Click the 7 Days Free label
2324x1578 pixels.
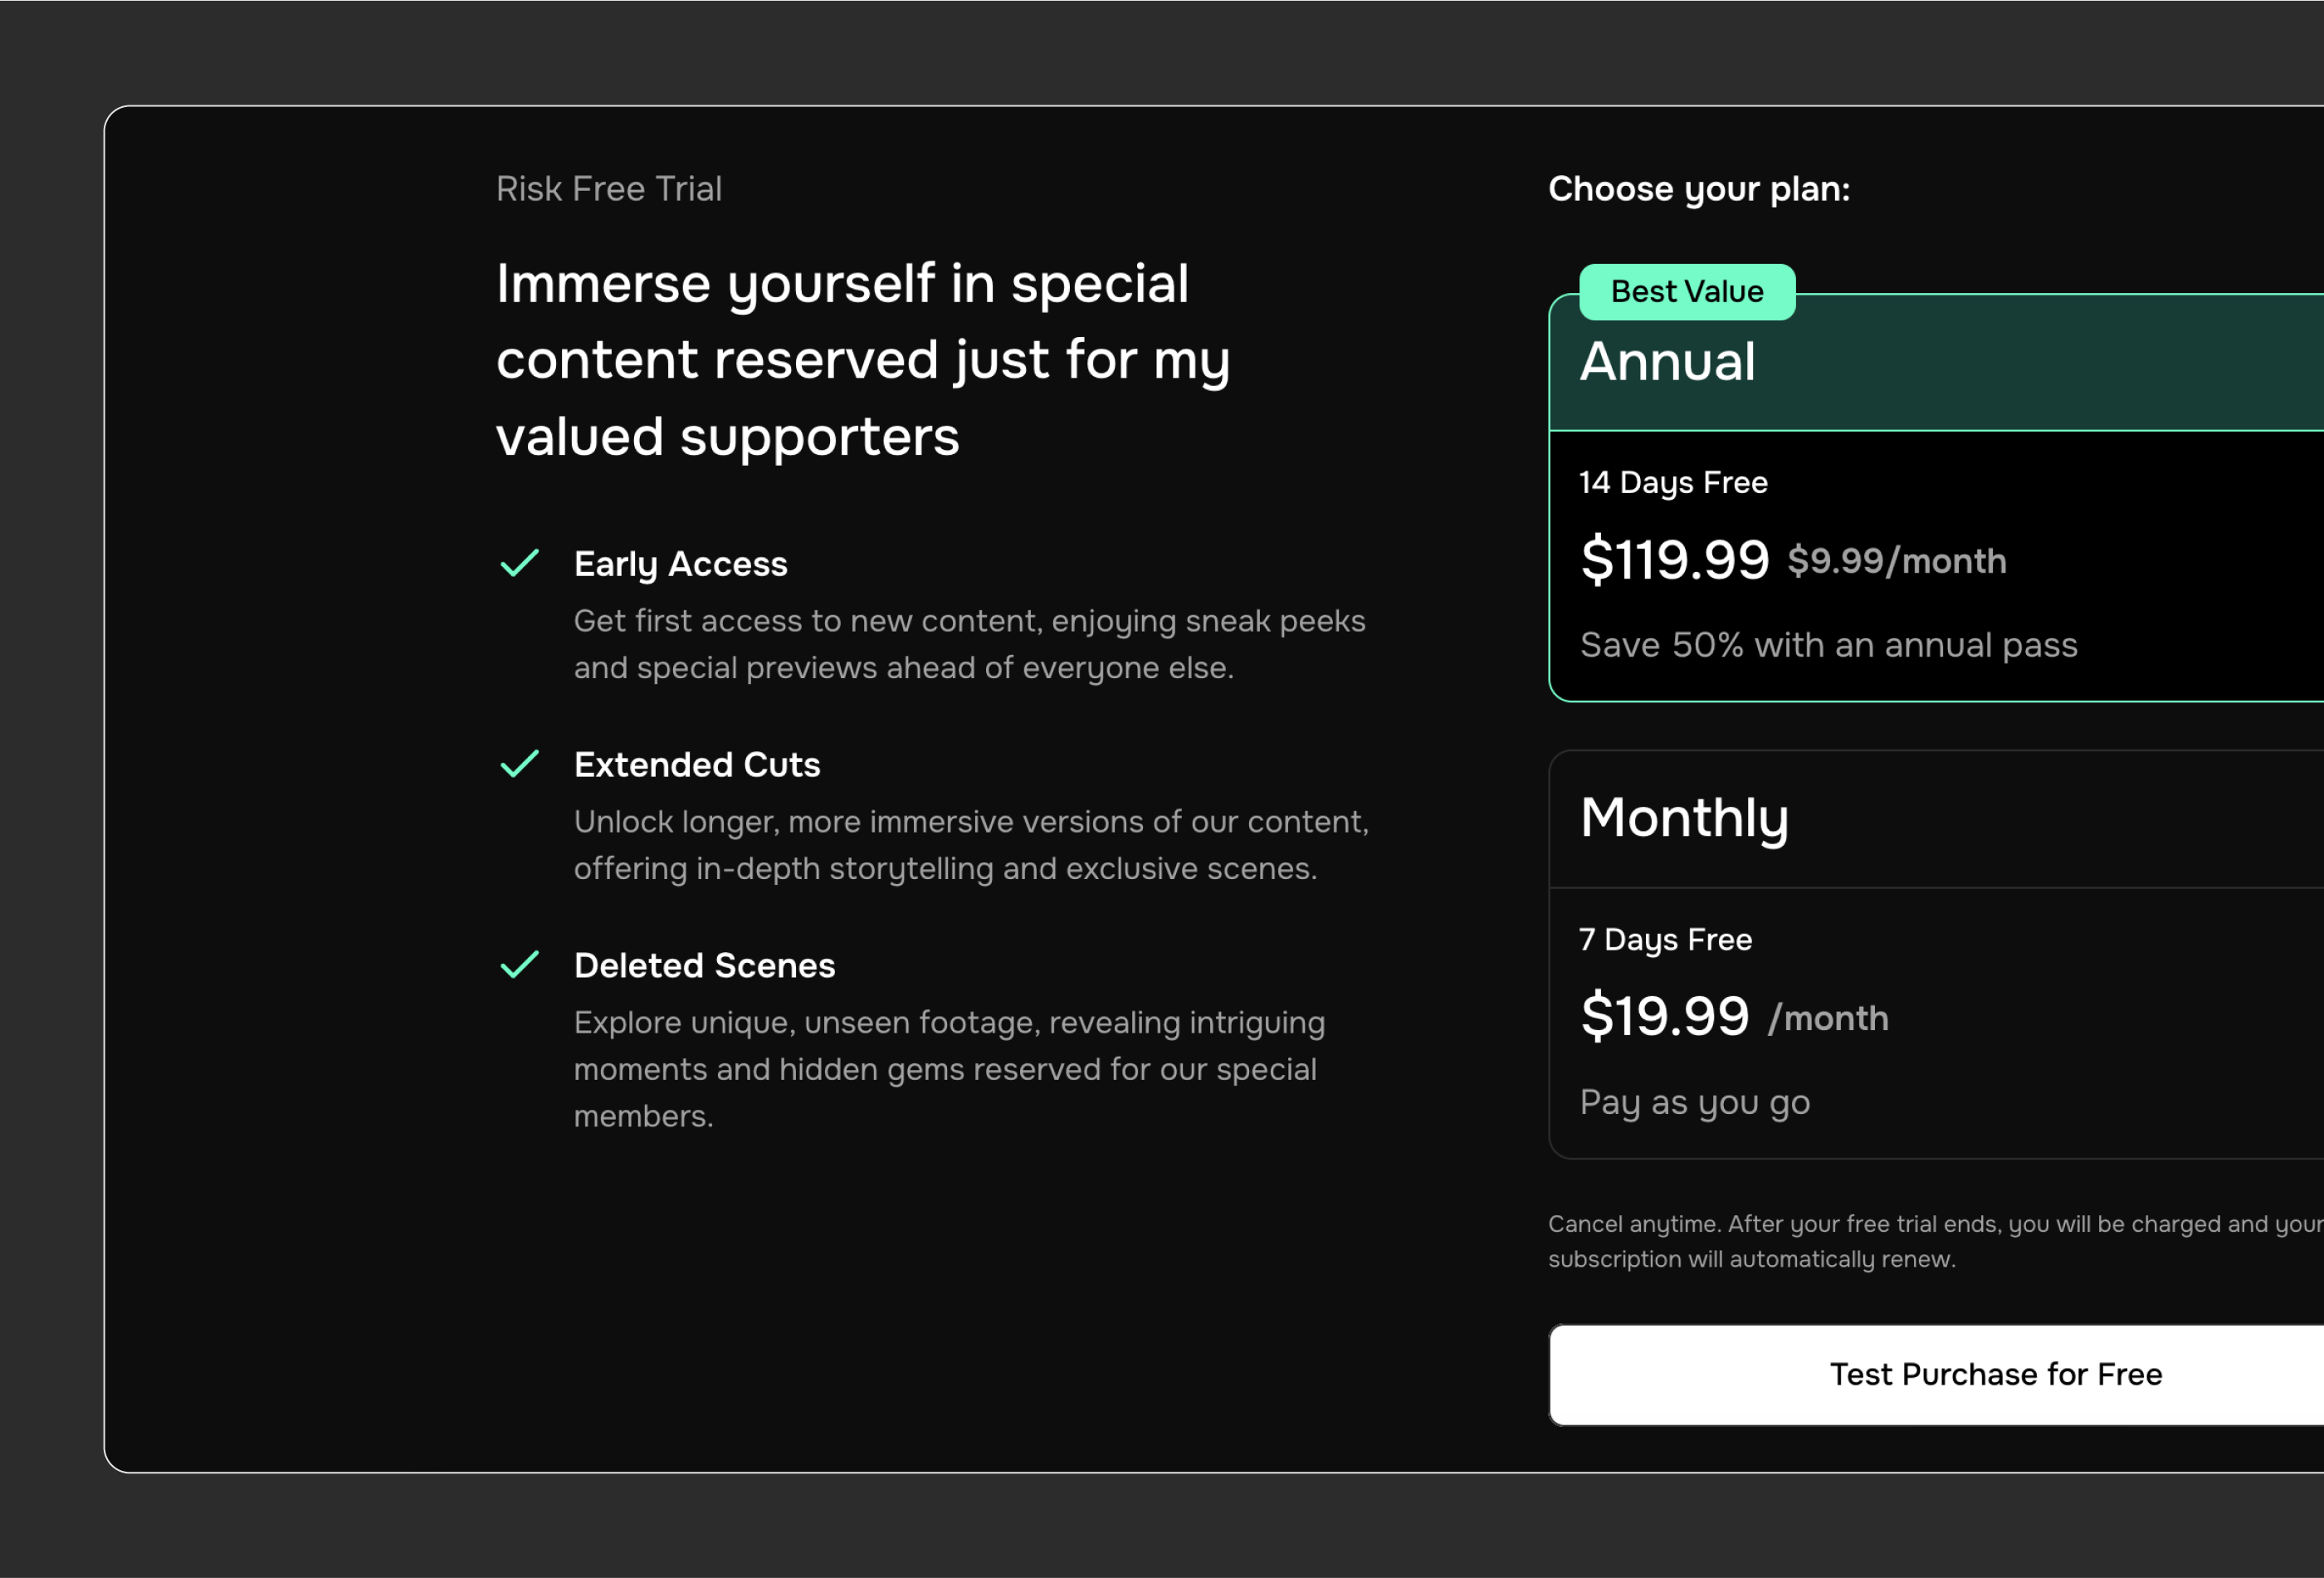(x=1665, y=940)
